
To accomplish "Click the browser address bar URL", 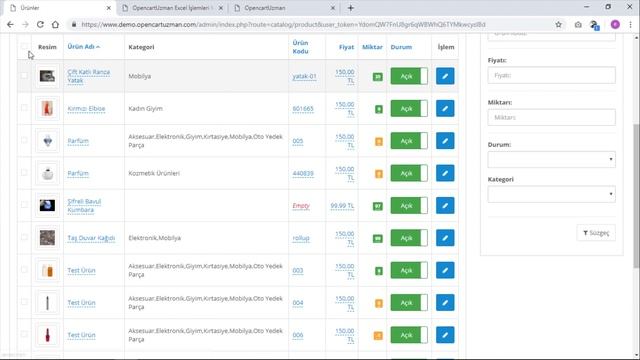I will coord(283,24).
